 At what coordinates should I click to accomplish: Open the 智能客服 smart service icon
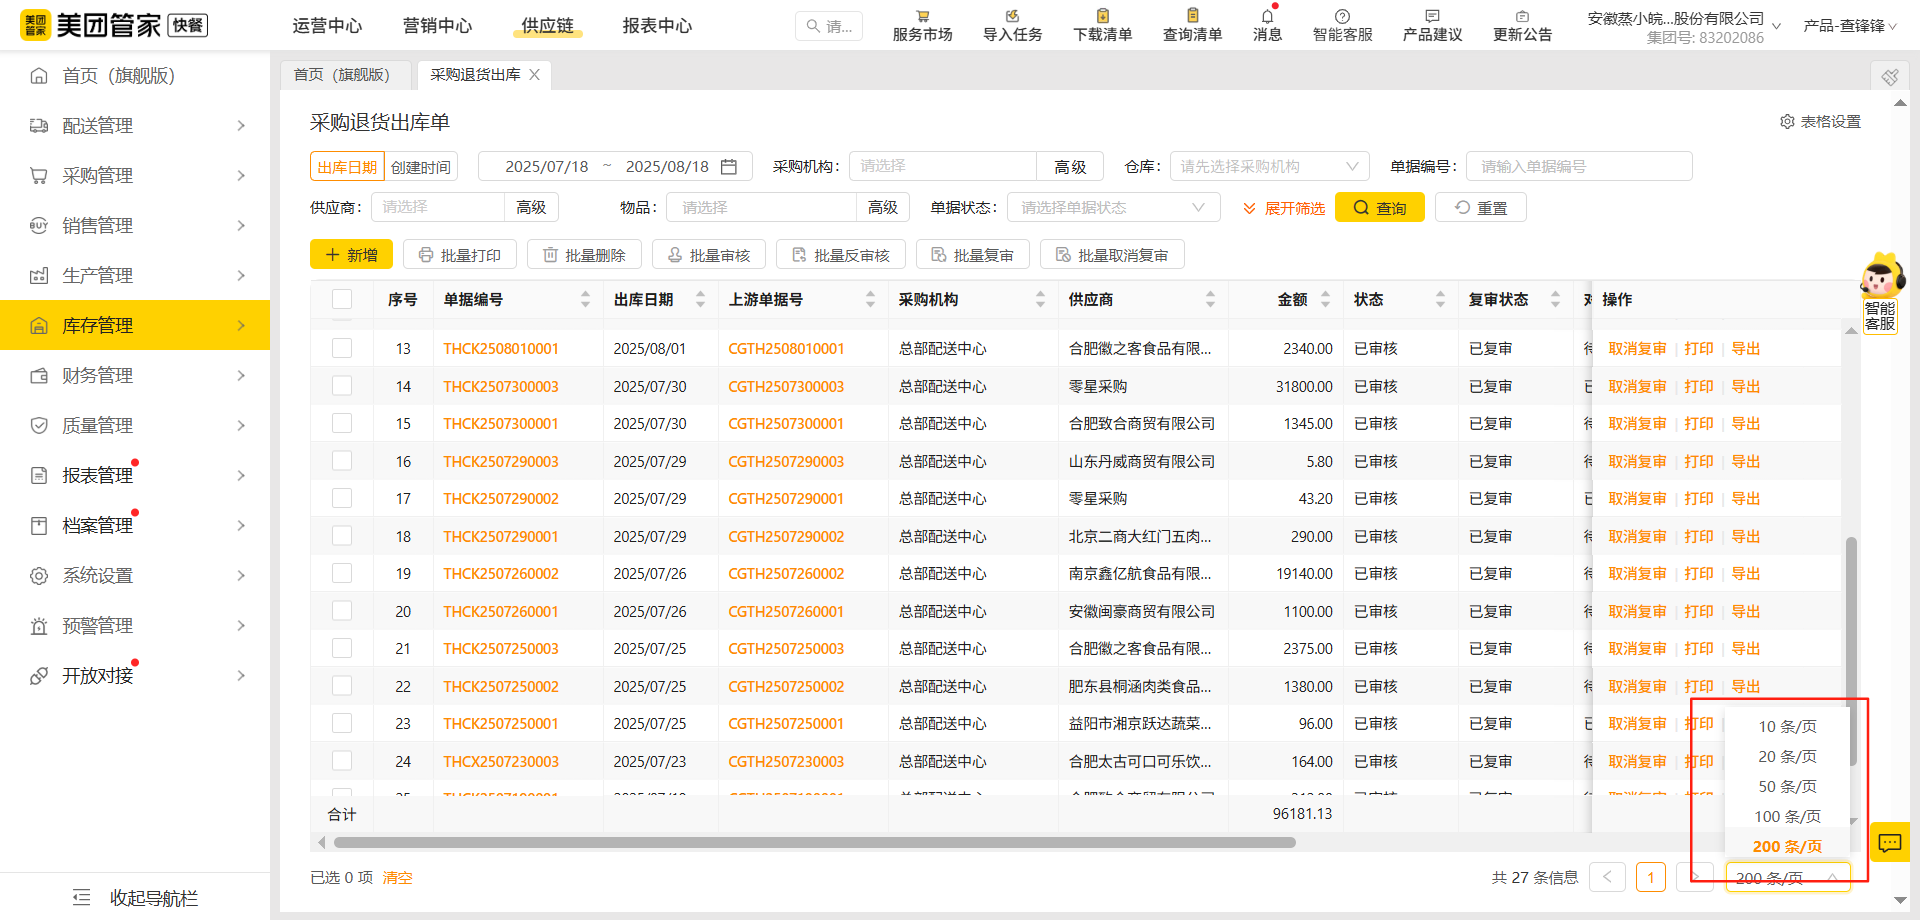pyautogui.click(x=1342, y=24)
